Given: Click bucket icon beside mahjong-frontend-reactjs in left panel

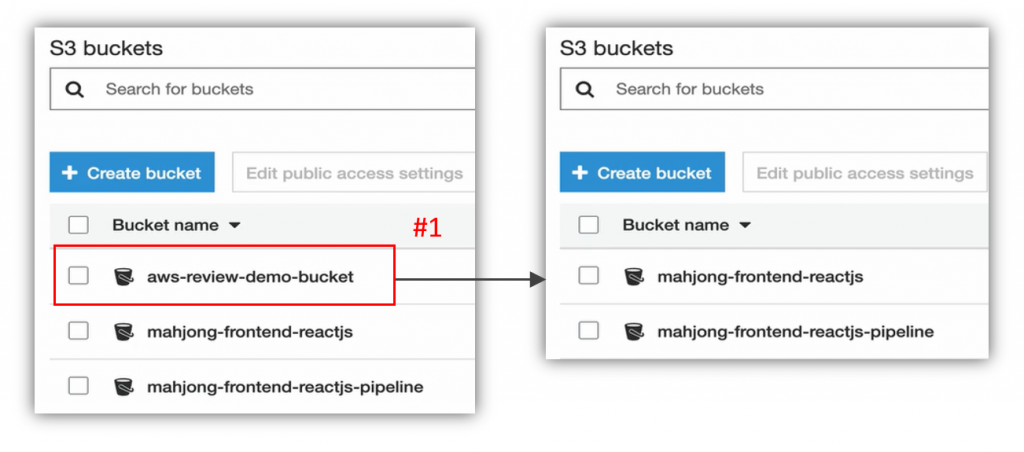Looking at the screenshot, I should tap(124, 331).
